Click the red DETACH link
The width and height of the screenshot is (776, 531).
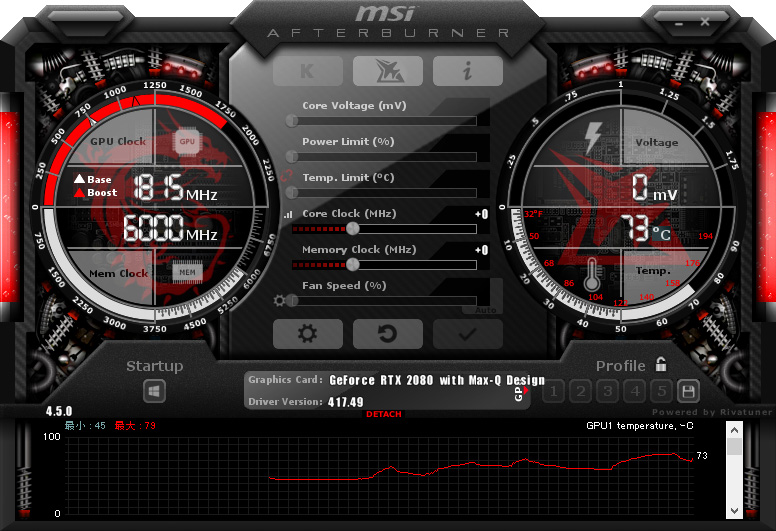384,414
